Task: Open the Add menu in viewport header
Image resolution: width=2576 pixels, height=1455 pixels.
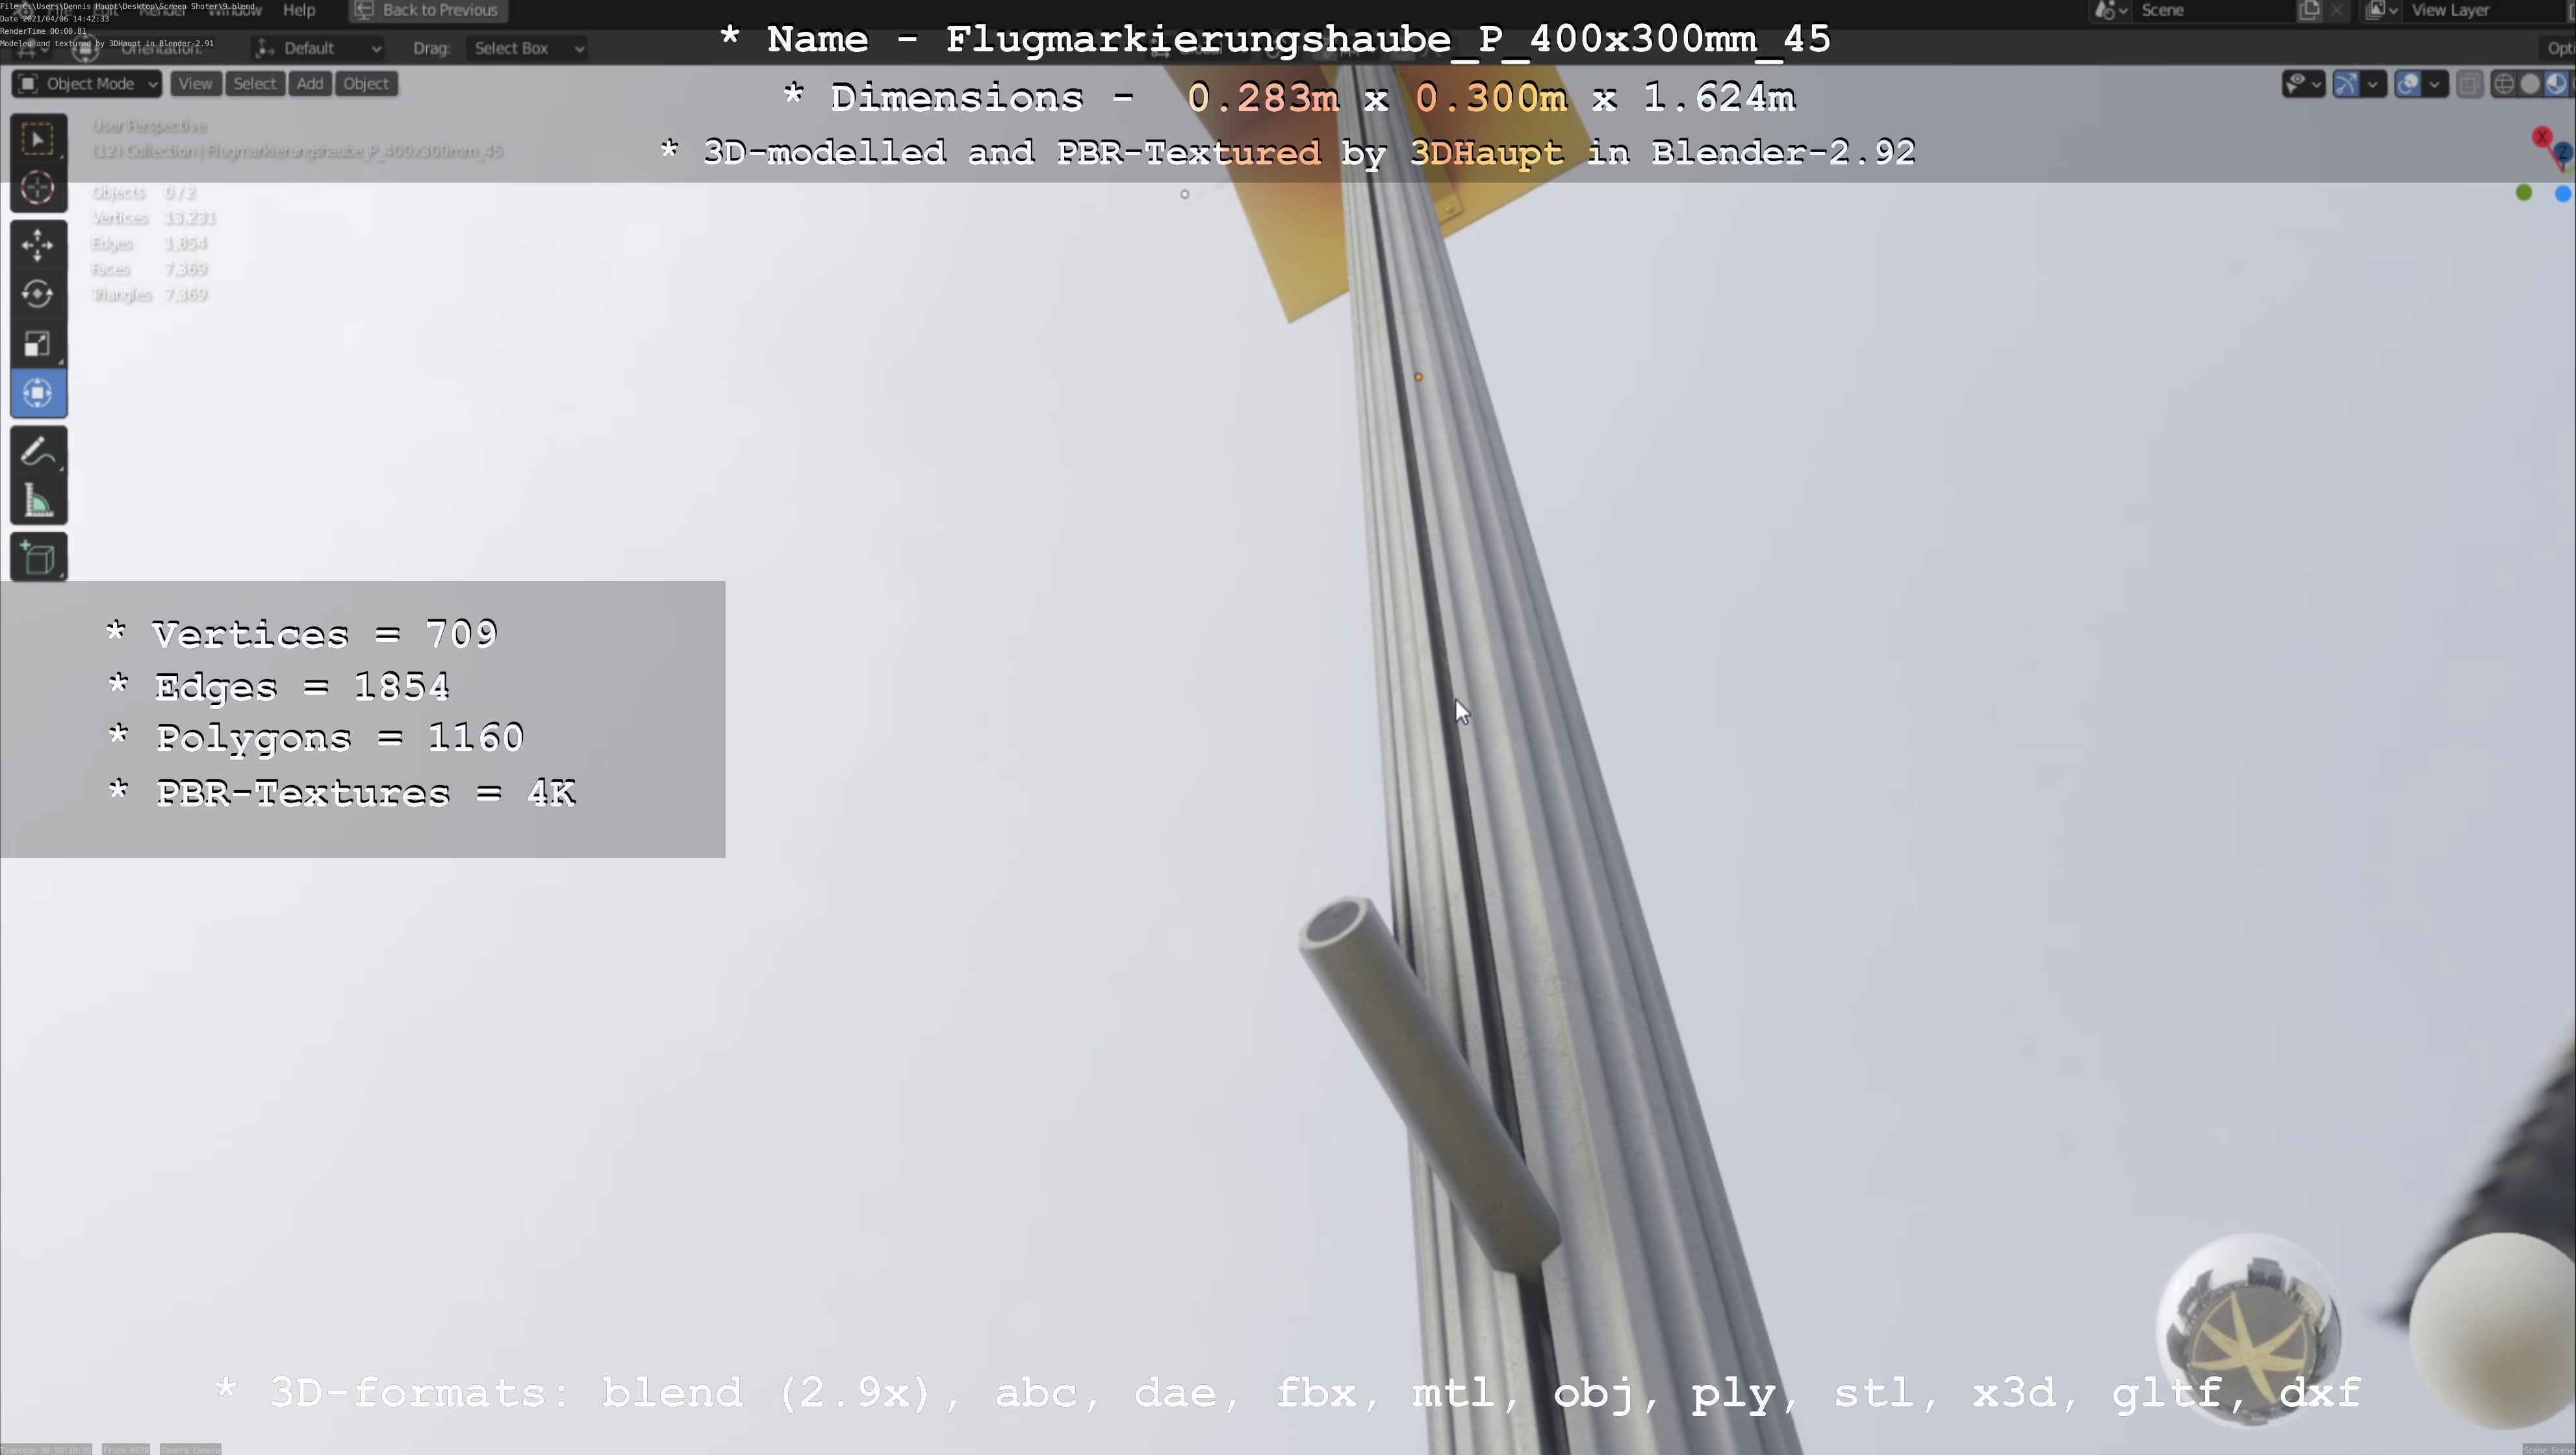Action: pyautogui.click(x=310, y=84)
